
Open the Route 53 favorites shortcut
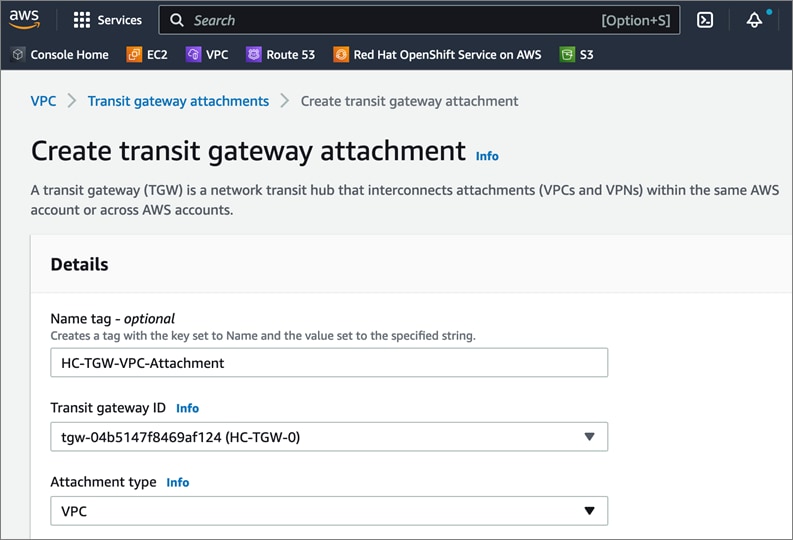pos(281,55)
